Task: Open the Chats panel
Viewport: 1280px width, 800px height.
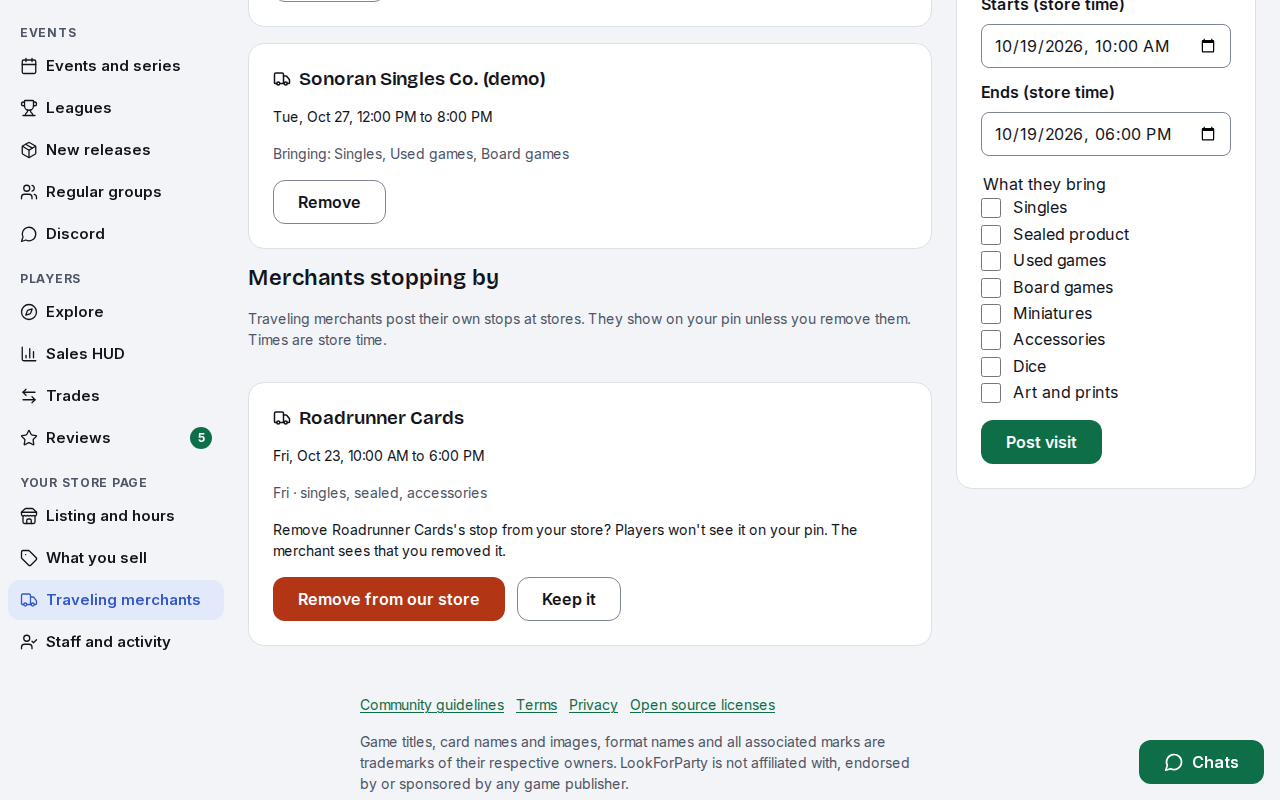Action: (1201, 762)
